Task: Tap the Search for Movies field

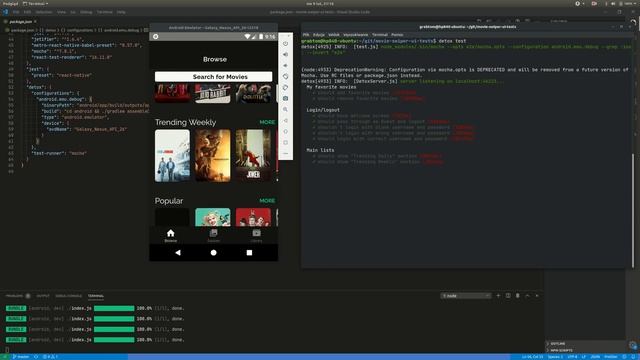Action: tap(213, 77)
